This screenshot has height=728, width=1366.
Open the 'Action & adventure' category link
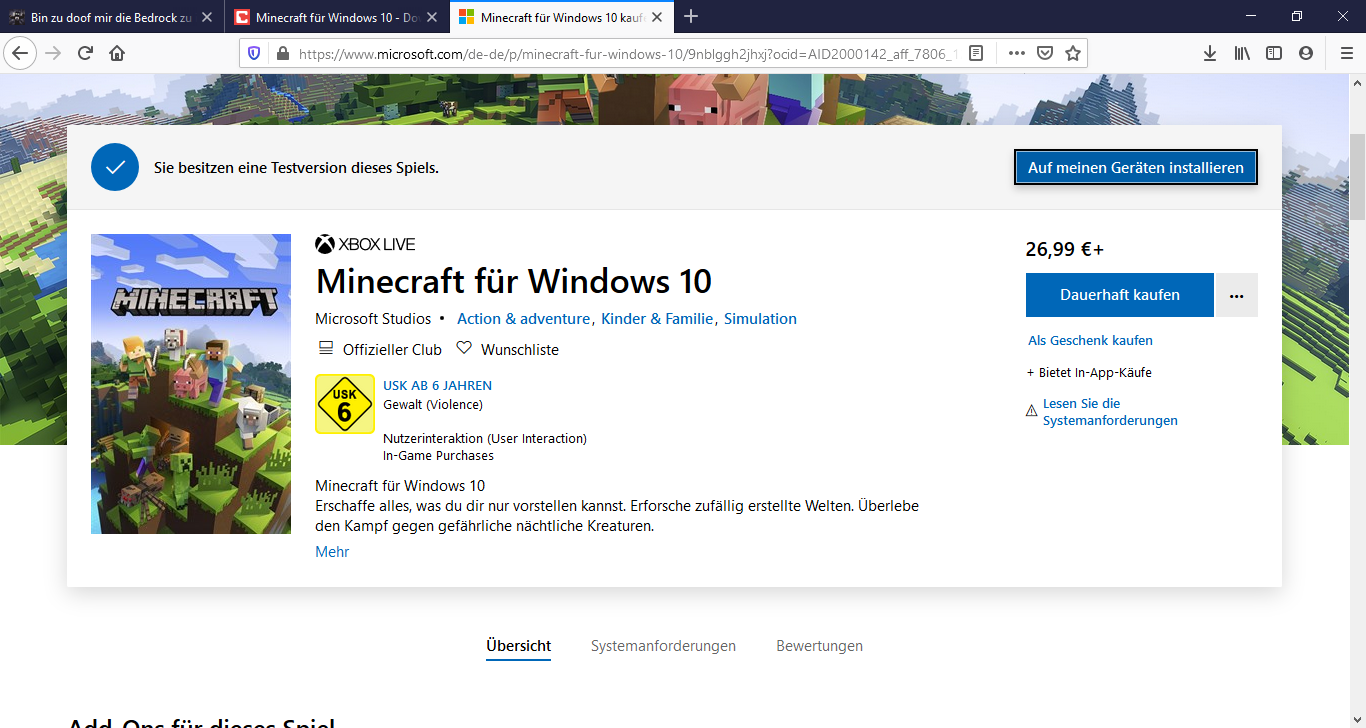(523, 319)
